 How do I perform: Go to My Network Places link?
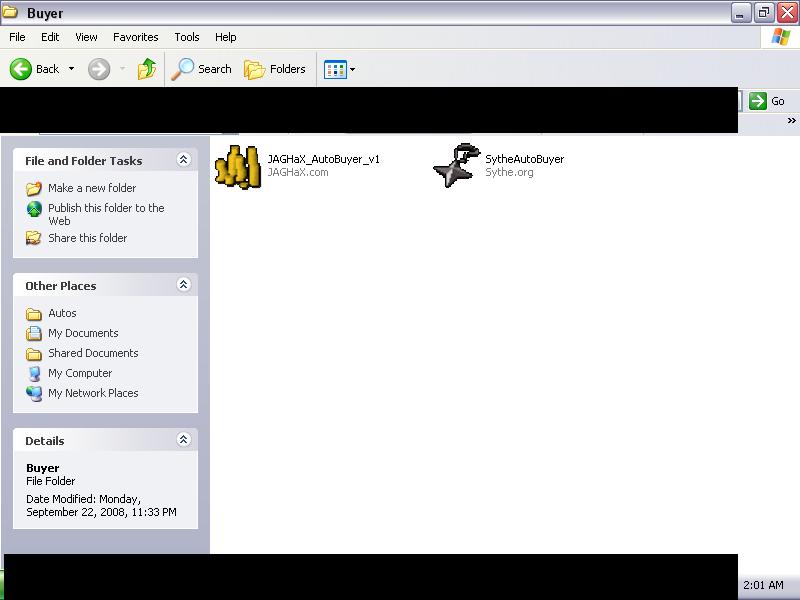pos(93,393)
